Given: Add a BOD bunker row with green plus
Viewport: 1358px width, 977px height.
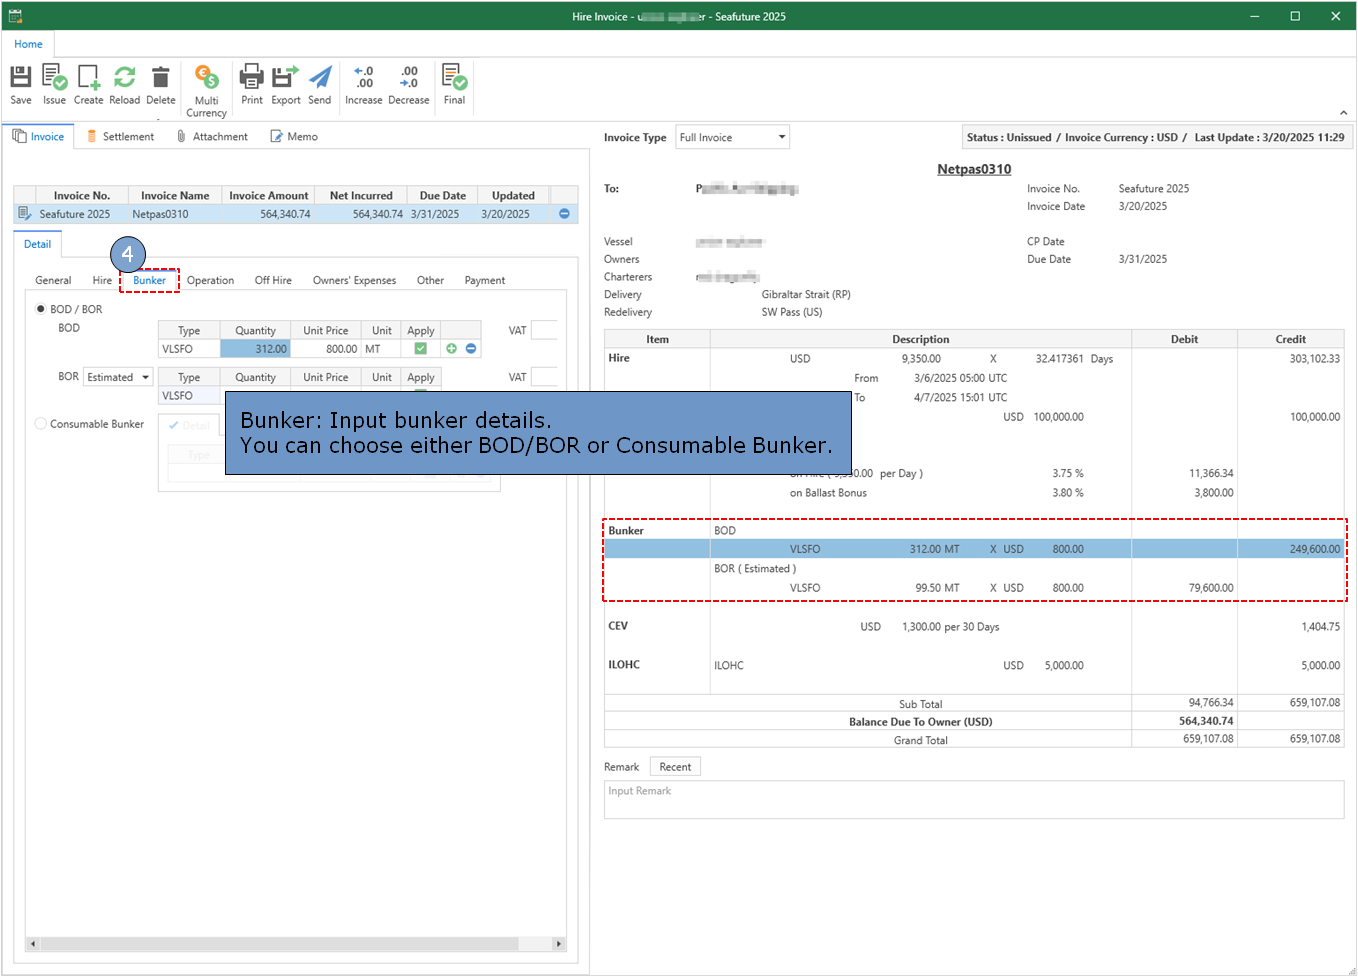Looking at the screenshot, I should pos(452,349).
